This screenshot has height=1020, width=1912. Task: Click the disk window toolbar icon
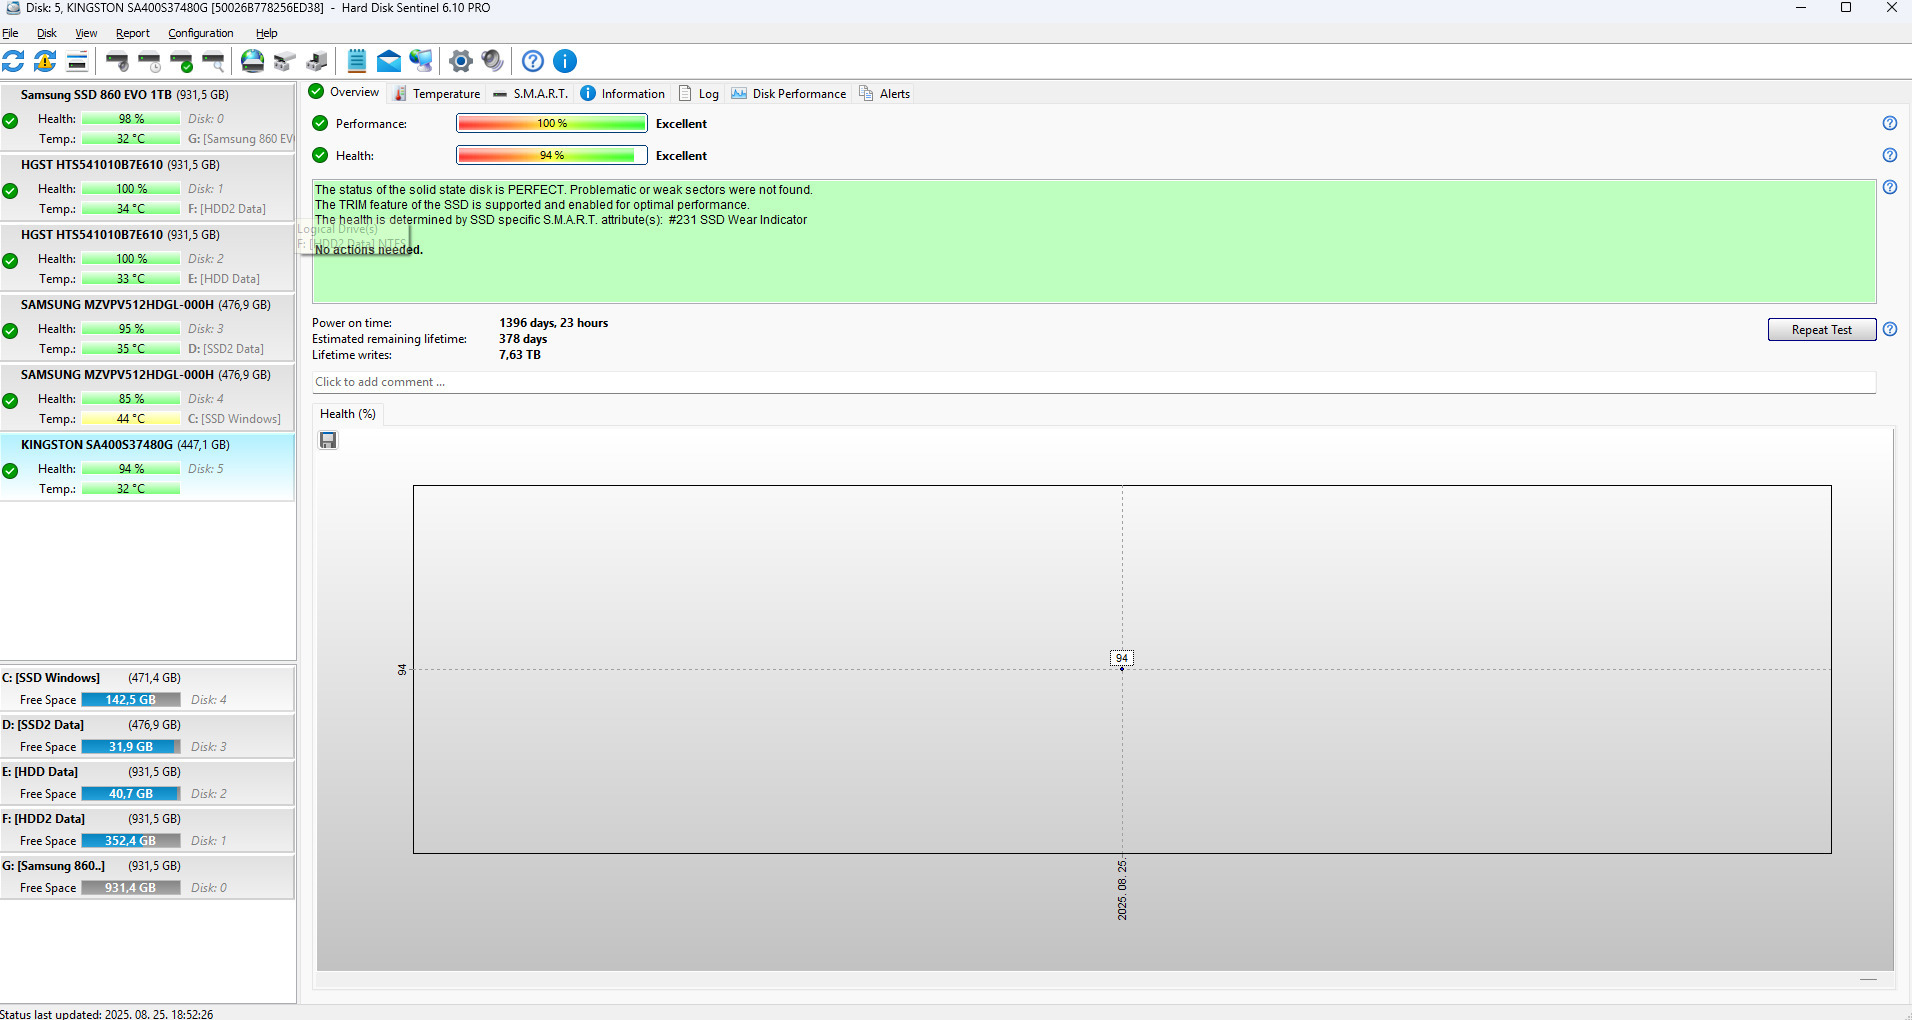[x=77, y=61]
